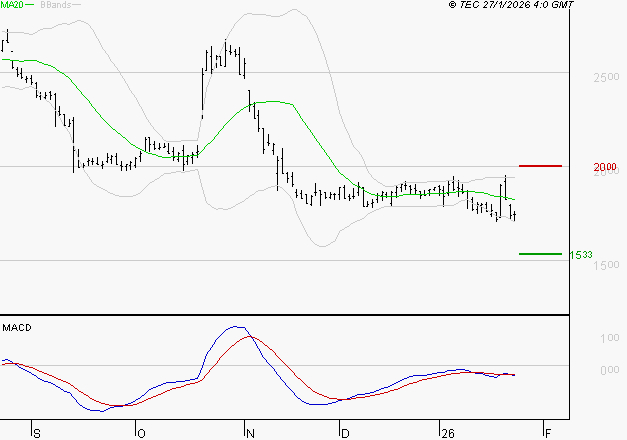Click the TEC copyright timestamp text
The image size is (627, 440).
[x=511, y=5]
